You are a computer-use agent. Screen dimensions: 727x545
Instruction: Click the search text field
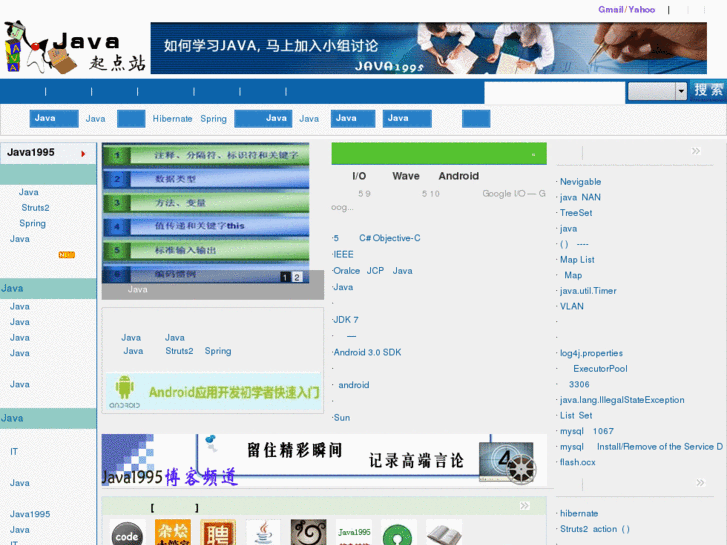click(555, 91)
